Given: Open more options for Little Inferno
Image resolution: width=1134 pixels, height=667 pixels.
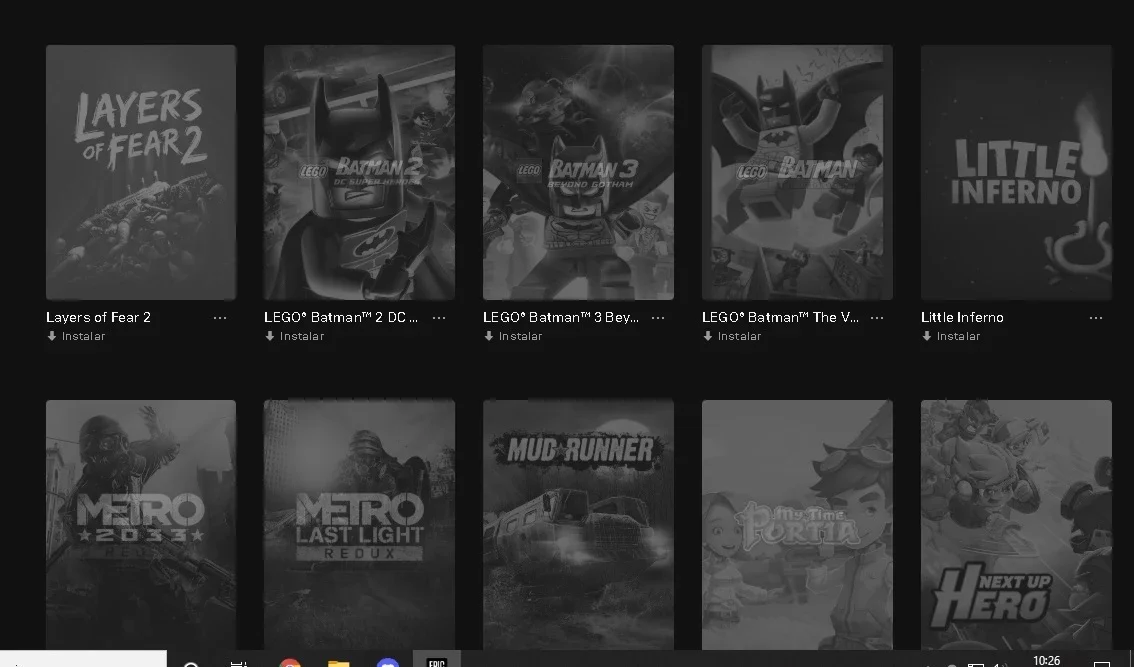Looking at the screenshot, I should 1096,318.
